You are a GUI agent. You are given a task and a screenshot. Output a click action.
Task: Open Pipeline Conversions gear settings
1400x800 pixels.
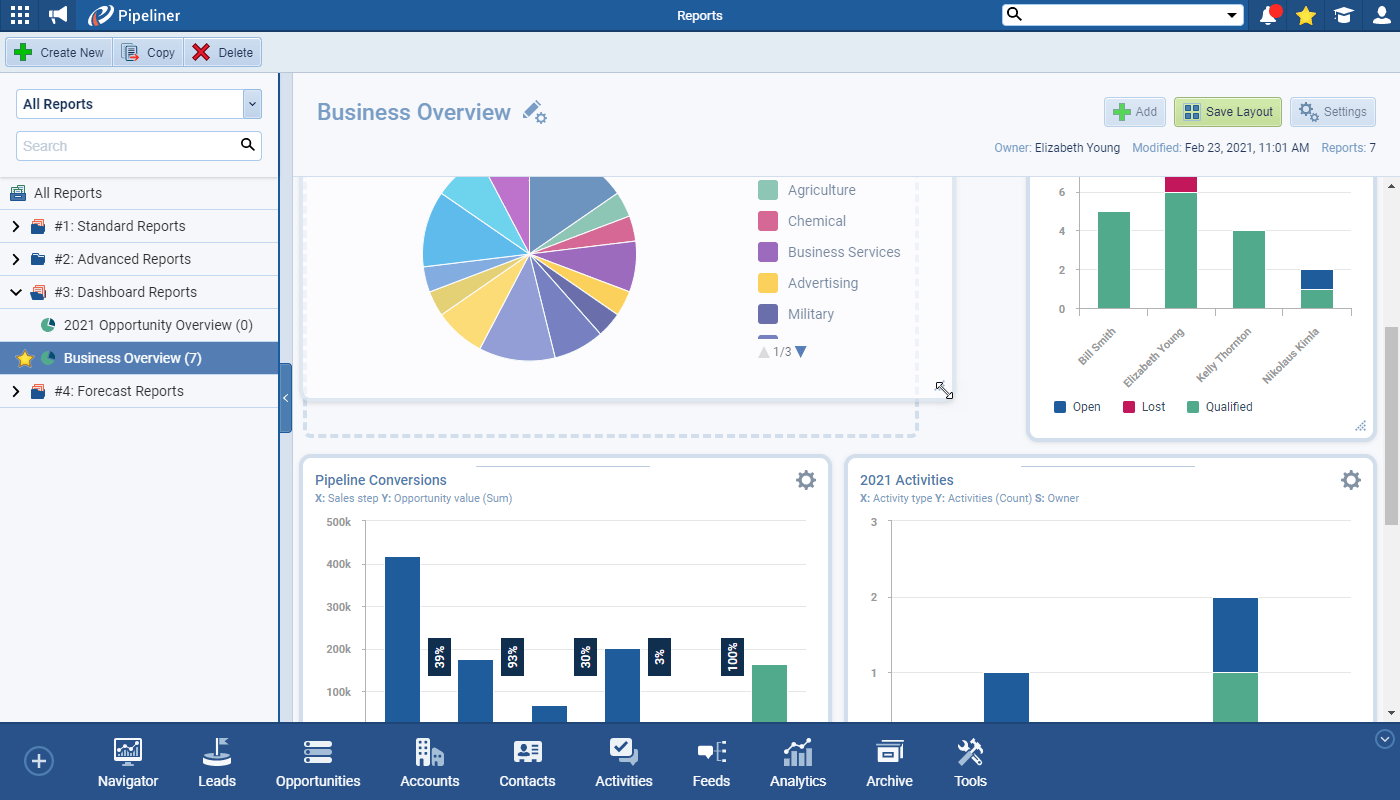[805, 480]
